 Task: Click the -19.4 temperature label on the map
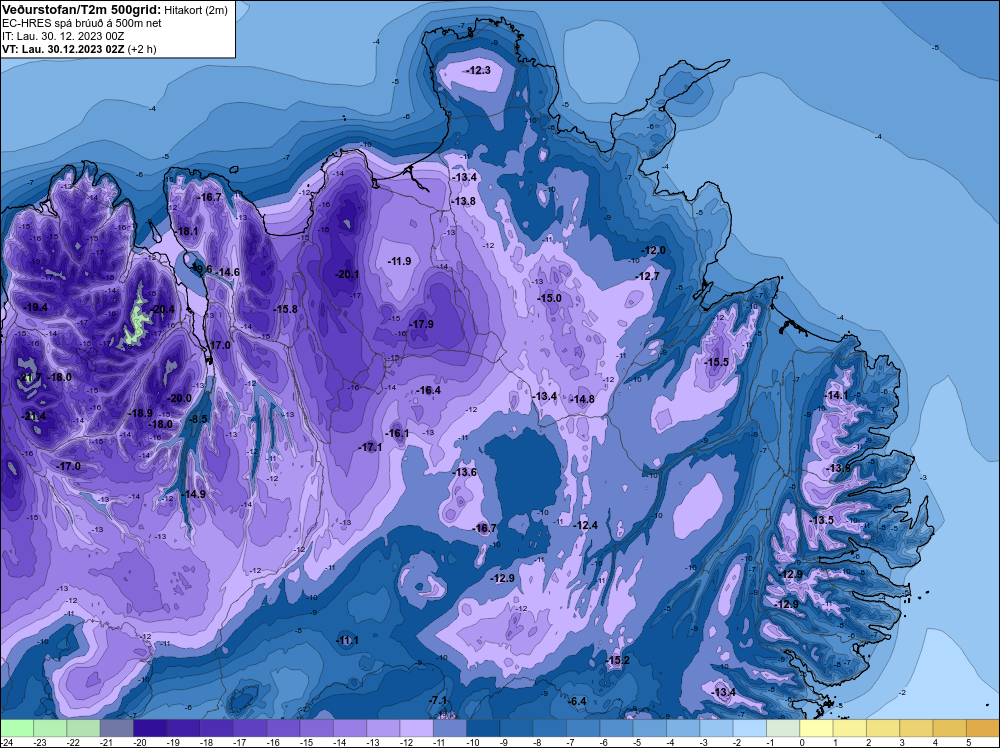[35, 307]
